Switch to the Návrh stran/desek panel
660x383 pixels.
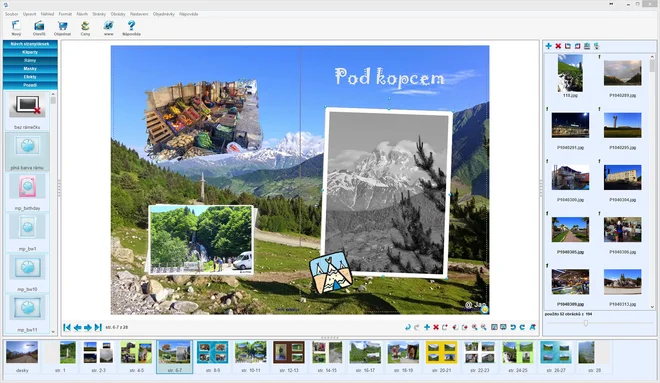[x=30, y=44]
